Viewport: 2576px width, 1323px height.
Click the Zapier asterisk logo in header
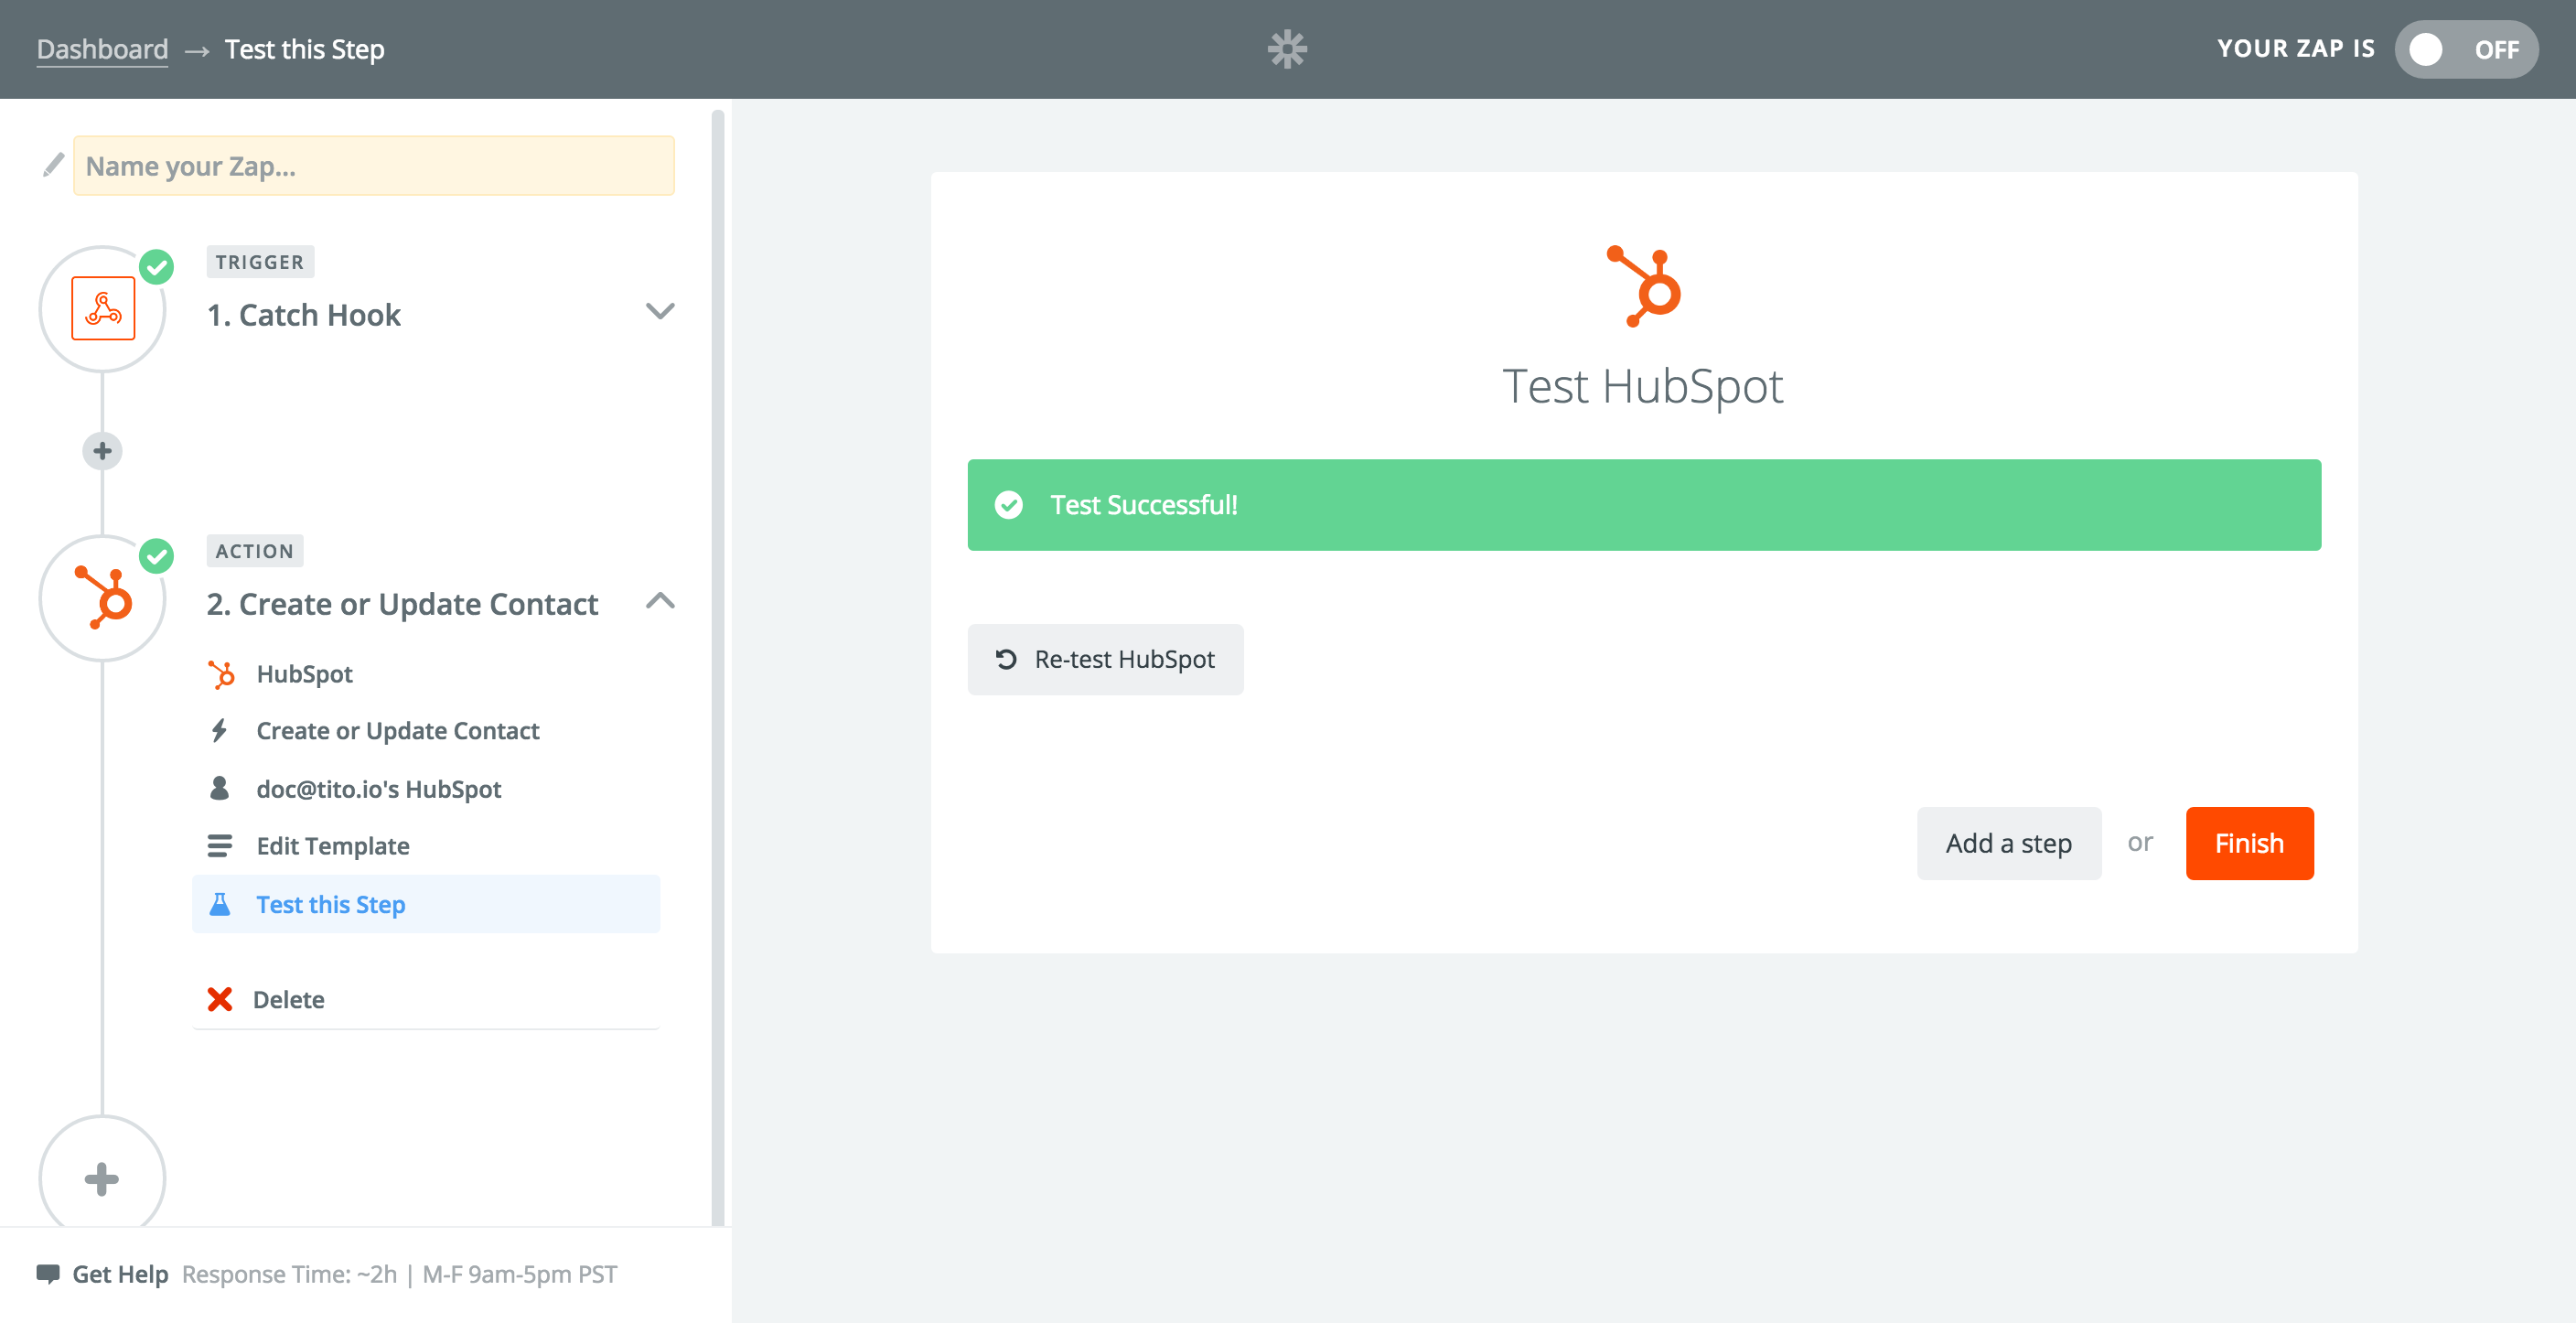tap(1287, 49)
